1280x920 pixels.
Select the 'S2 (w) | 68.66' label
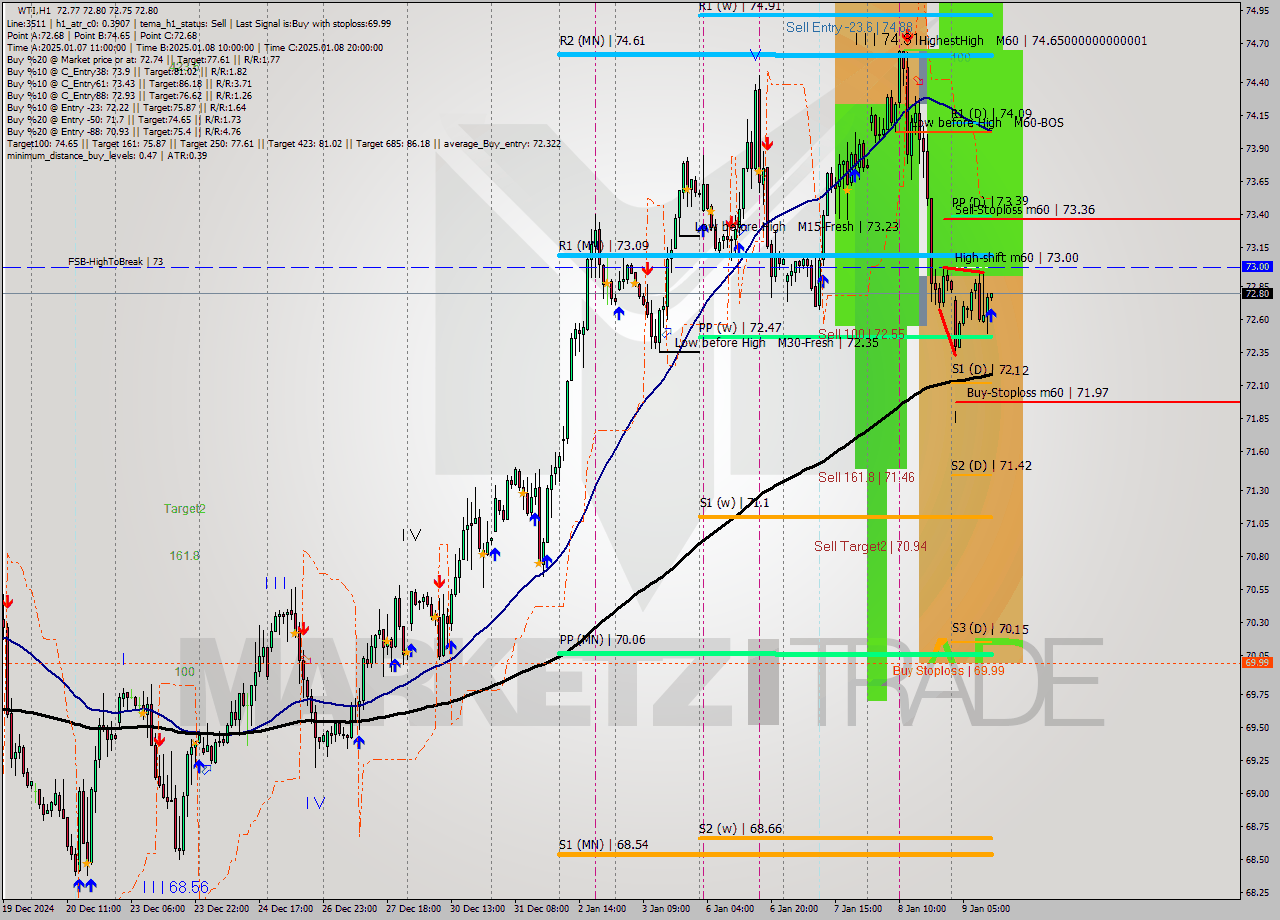[x=740, y=829]
